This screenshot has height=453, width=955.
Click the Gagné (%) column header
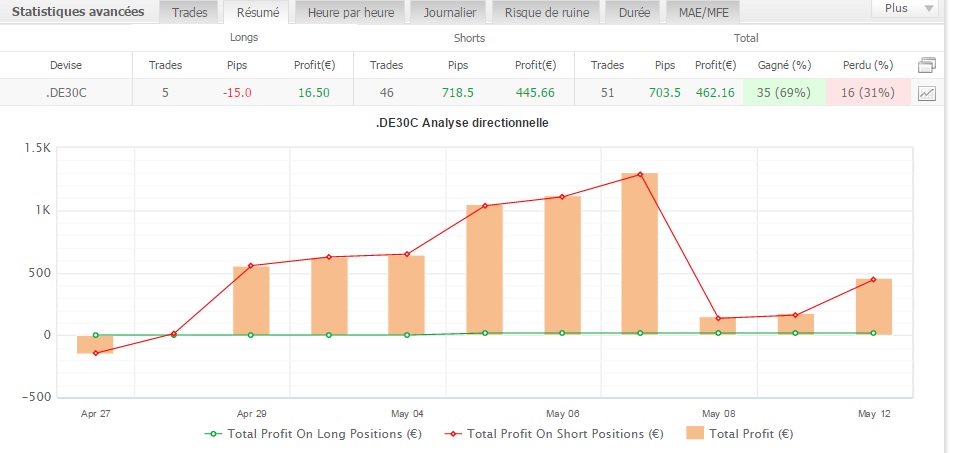784,65
